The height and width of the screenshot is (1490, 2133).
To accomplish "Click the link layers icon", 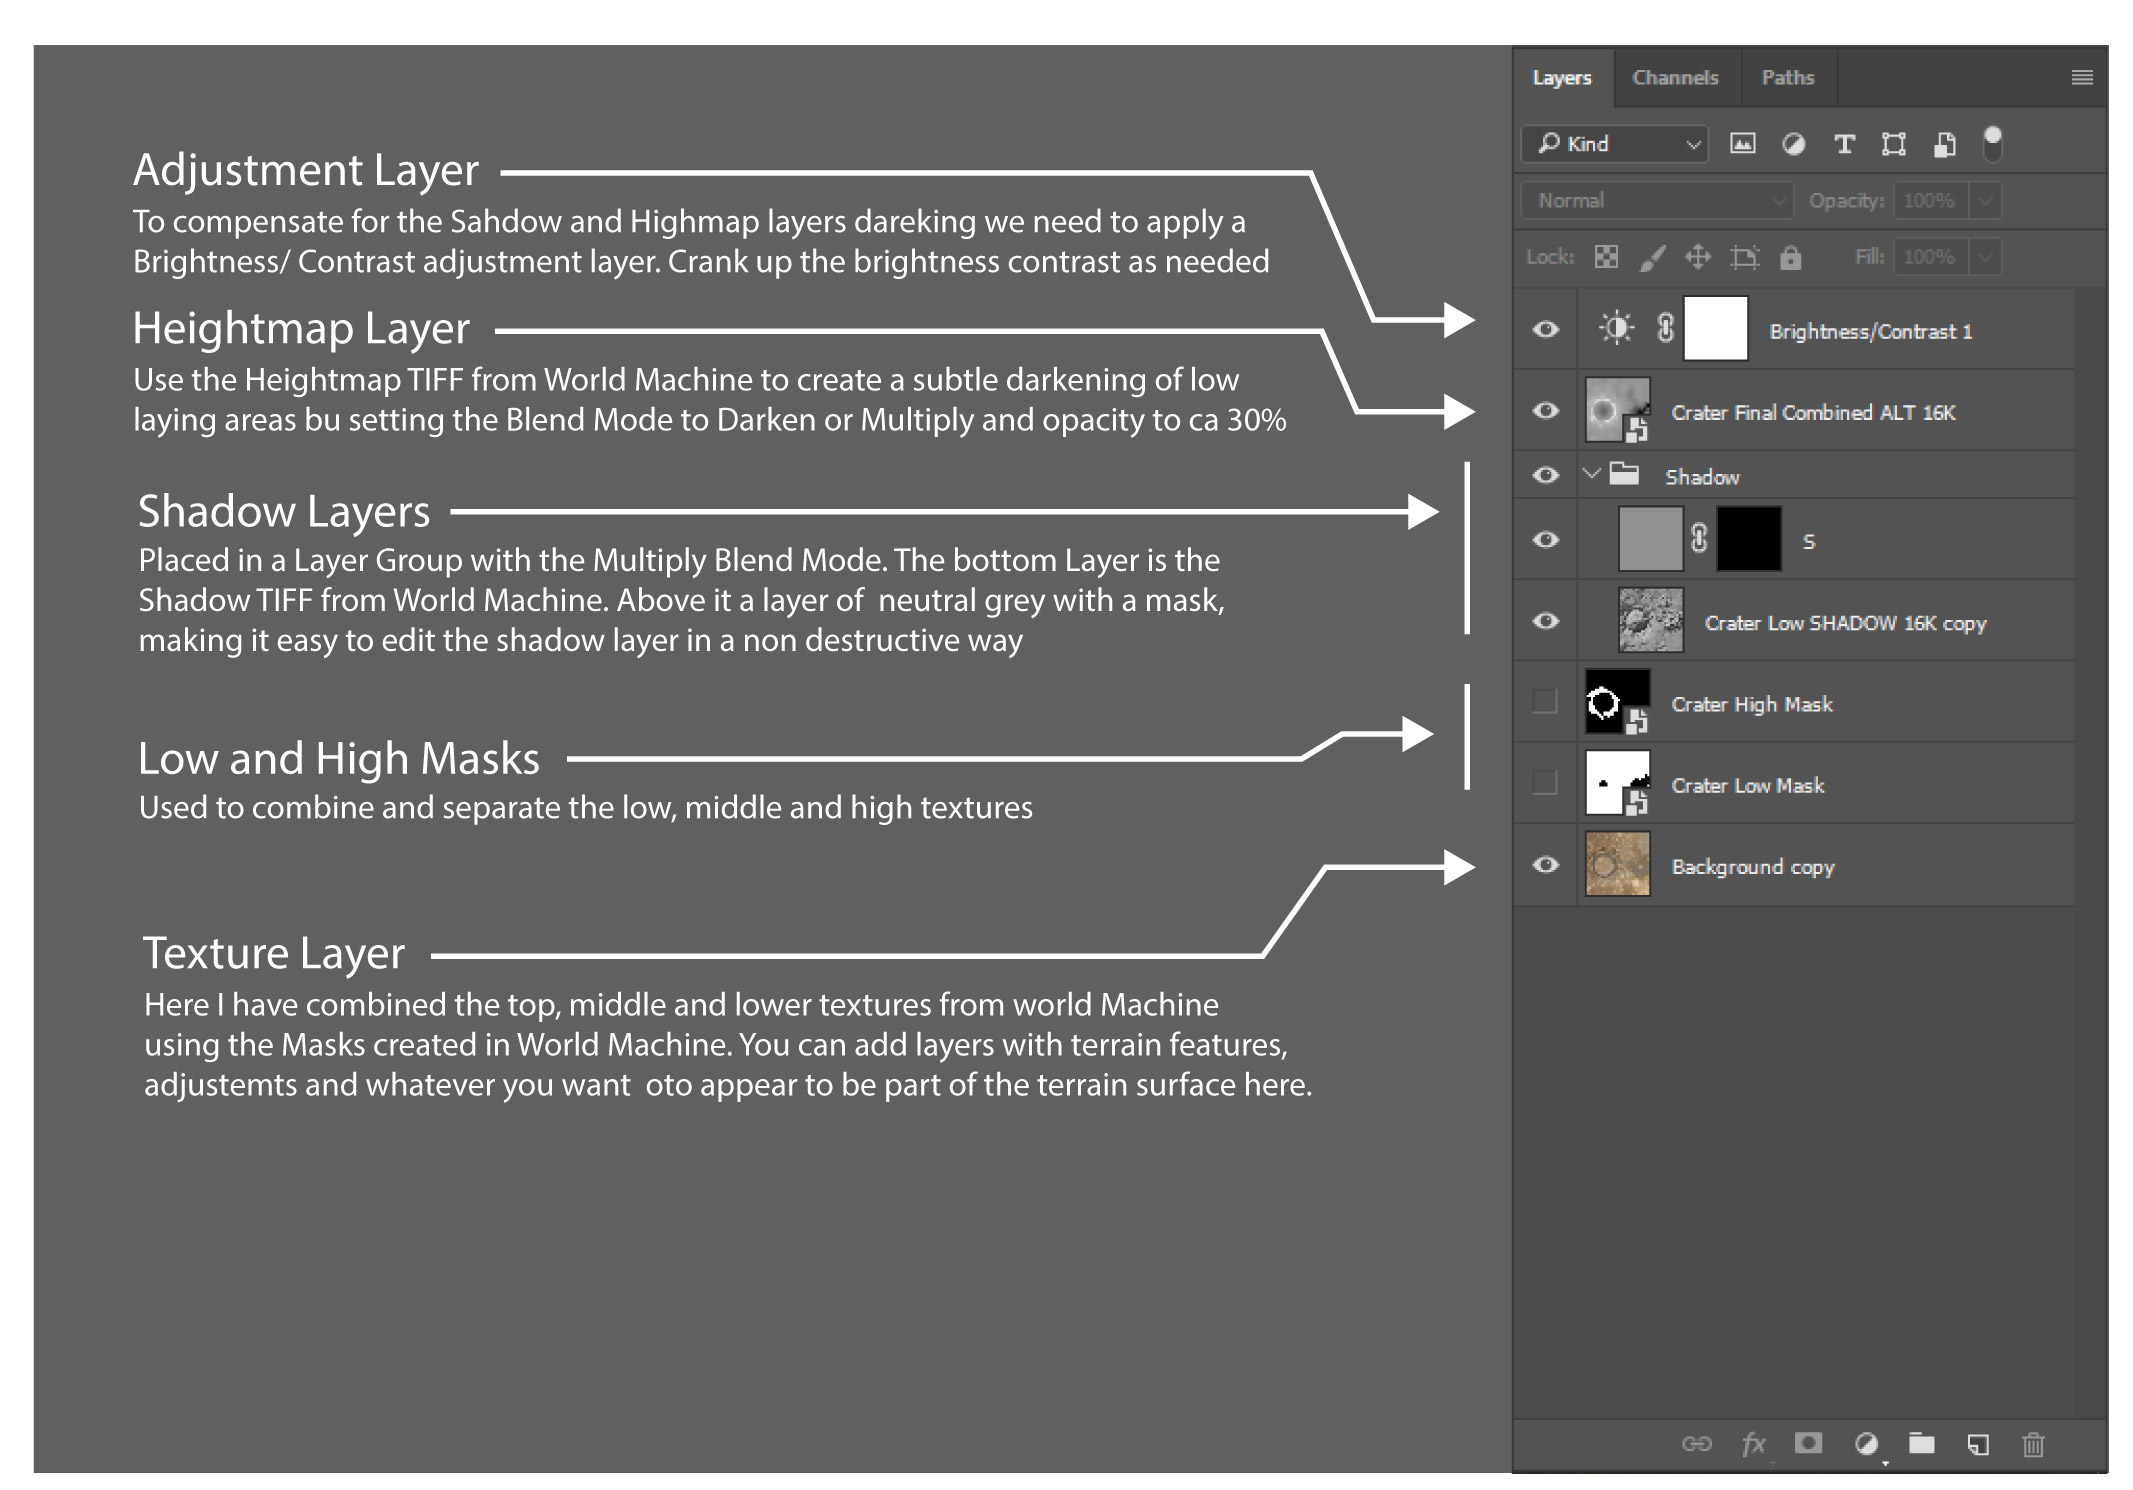I will [x=1697, y=1443].
